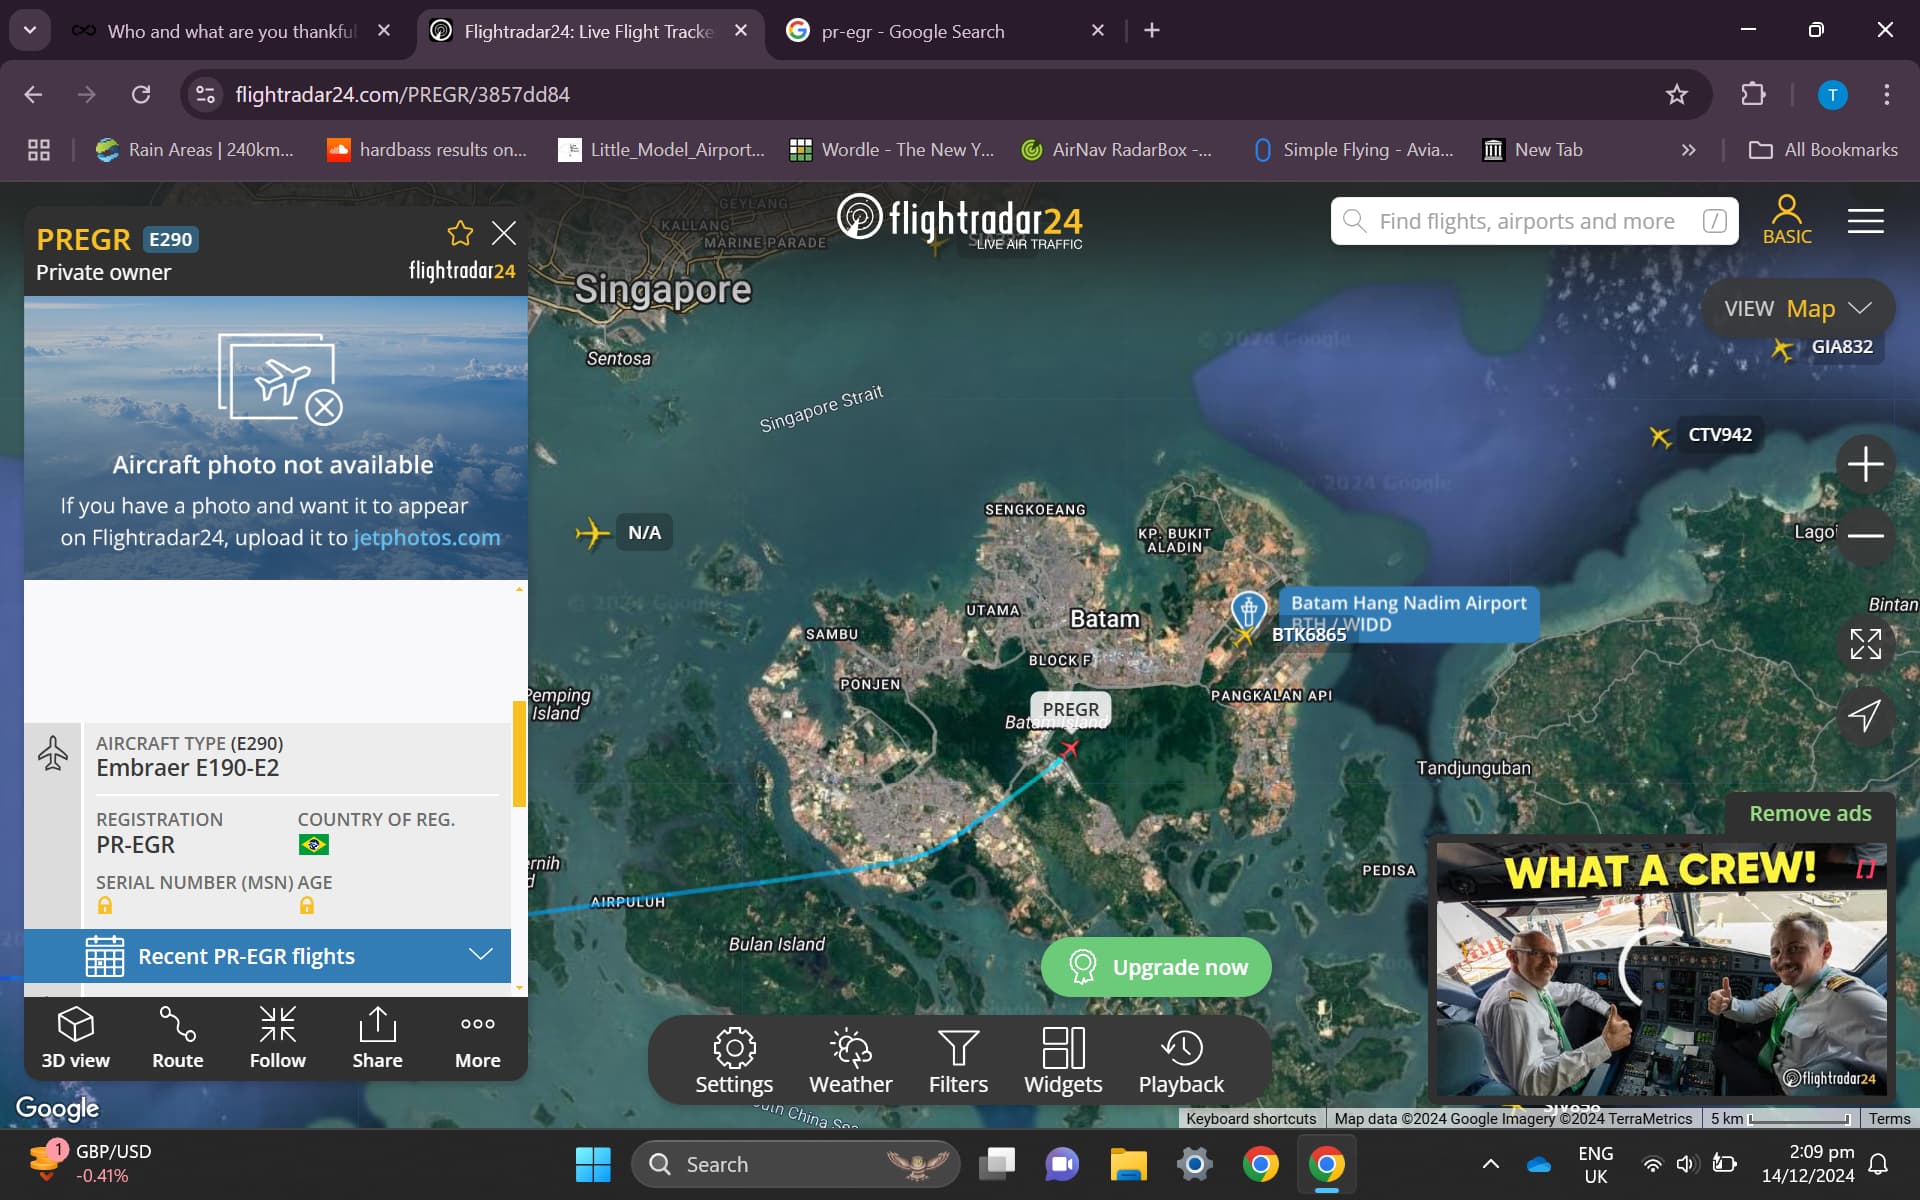The width and height of the screenshot is (1920, 1200).
Task: Open the 3D view of the aircraft
Action: coord(75,1038)
